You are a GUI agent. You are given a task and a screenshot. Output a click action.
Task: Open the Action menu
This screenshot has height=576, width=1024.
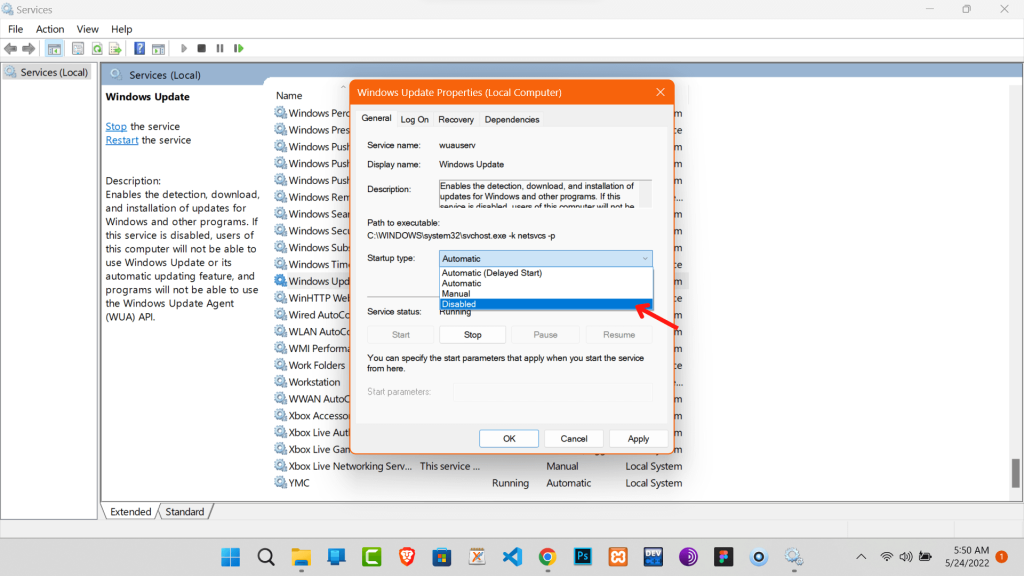point(50,29)
